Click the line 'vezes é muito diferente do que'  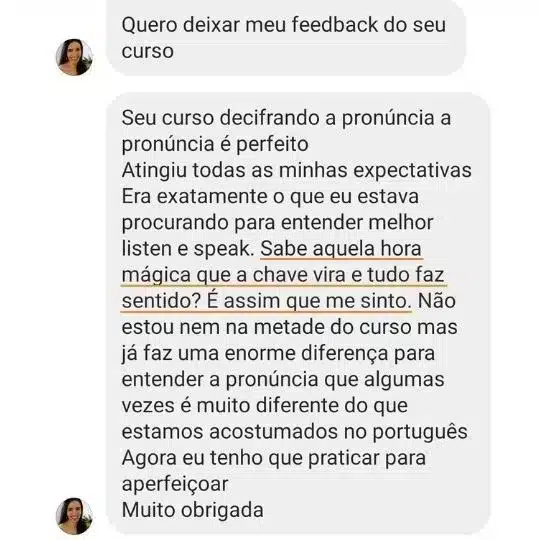(x=264, y=406)
